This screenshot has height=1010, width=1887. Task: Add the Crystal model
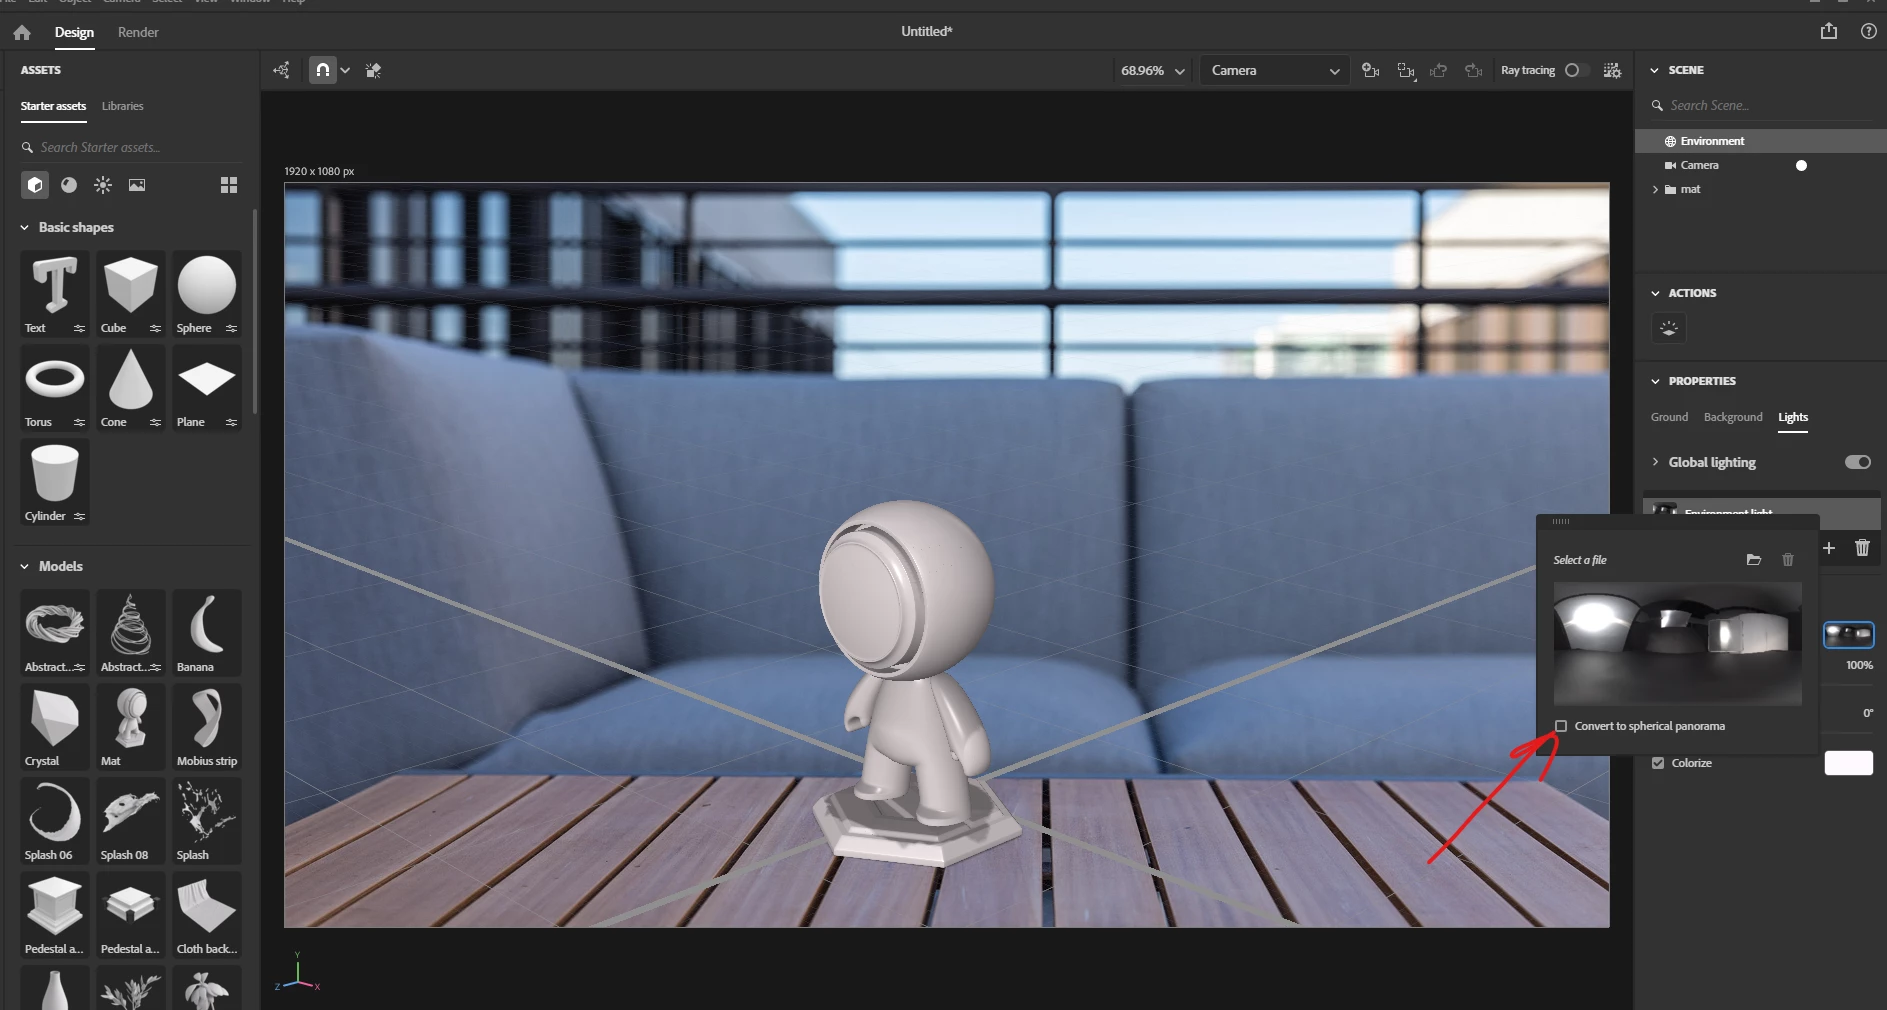pos(55,726)
